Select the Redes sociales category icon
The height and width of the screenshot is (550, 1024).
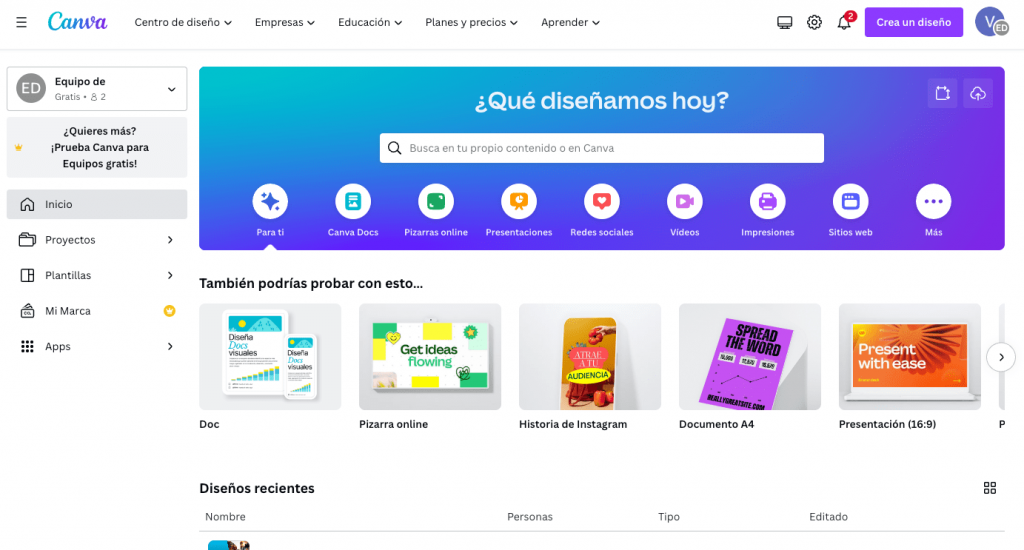pos(602,202)
